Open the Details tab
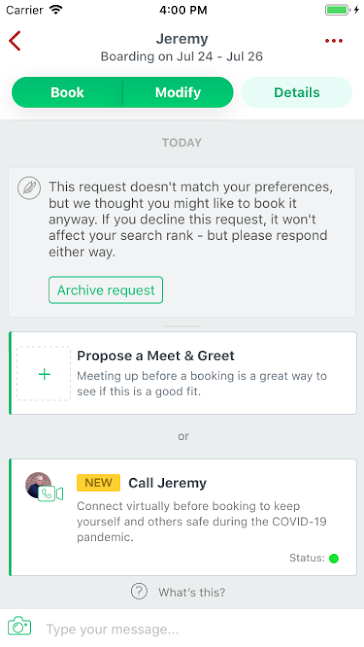 pos(297,92)
